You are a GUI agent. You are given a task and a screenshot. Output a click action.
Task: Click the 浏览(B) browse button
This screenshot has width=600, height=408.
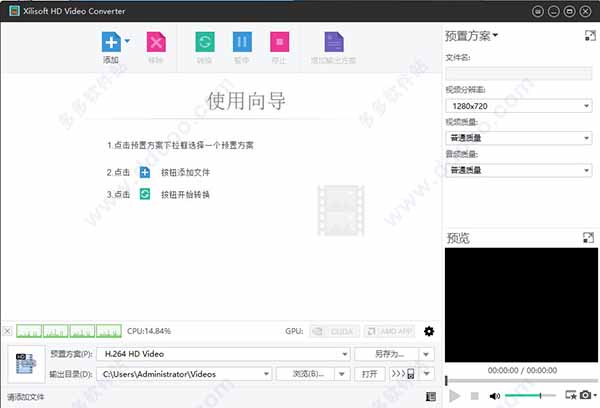[306, 374]
